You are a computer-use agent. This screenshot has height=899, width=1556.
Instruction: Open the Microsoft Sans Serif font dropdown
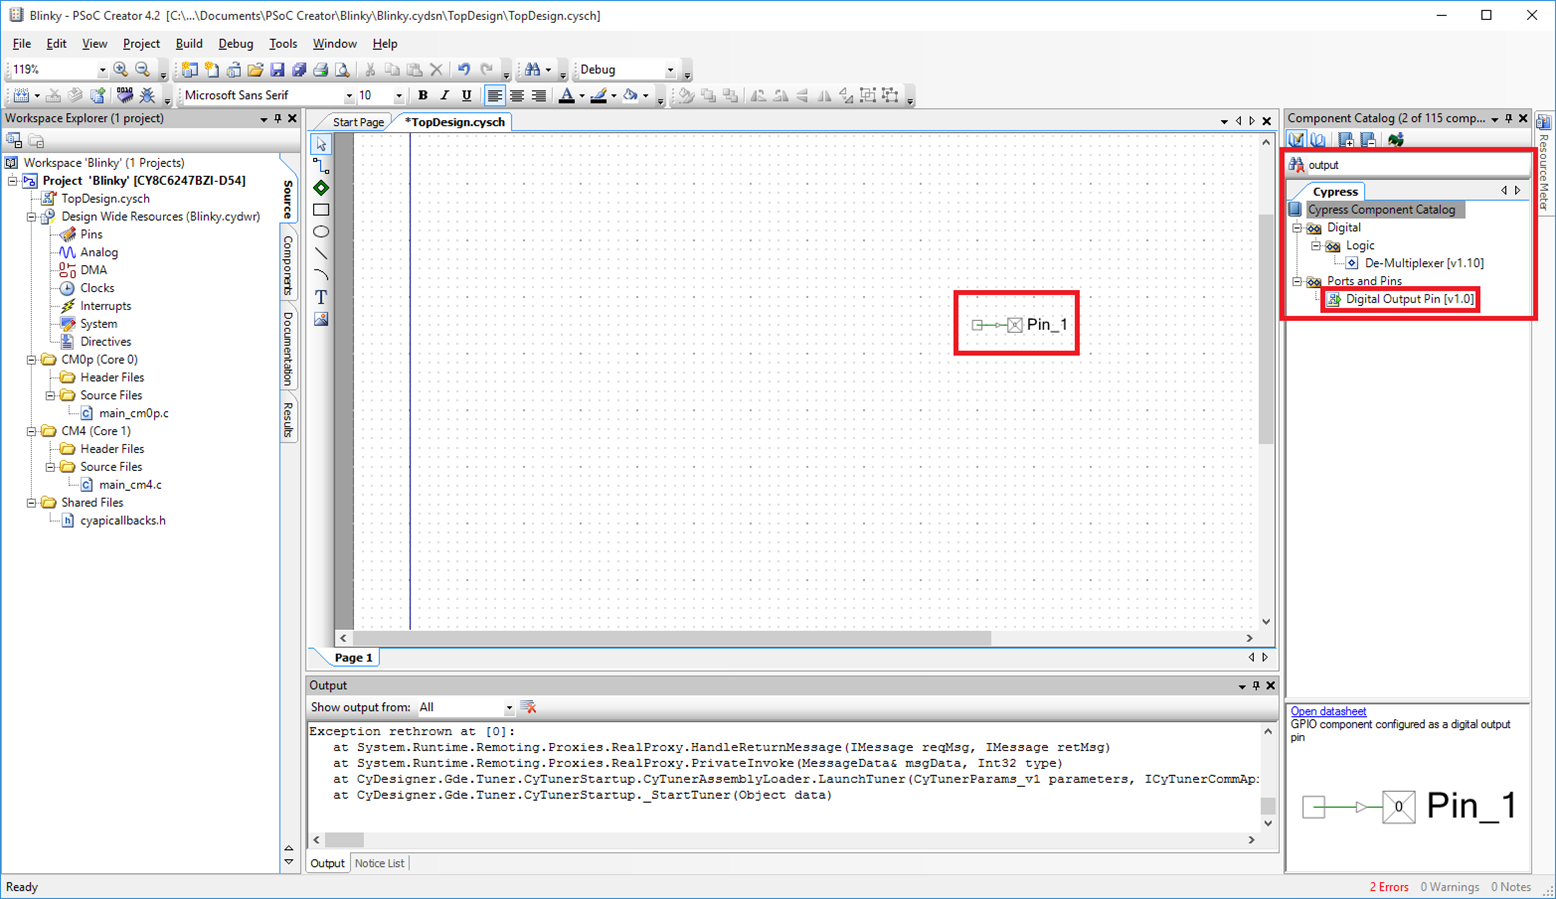point(349,96)
